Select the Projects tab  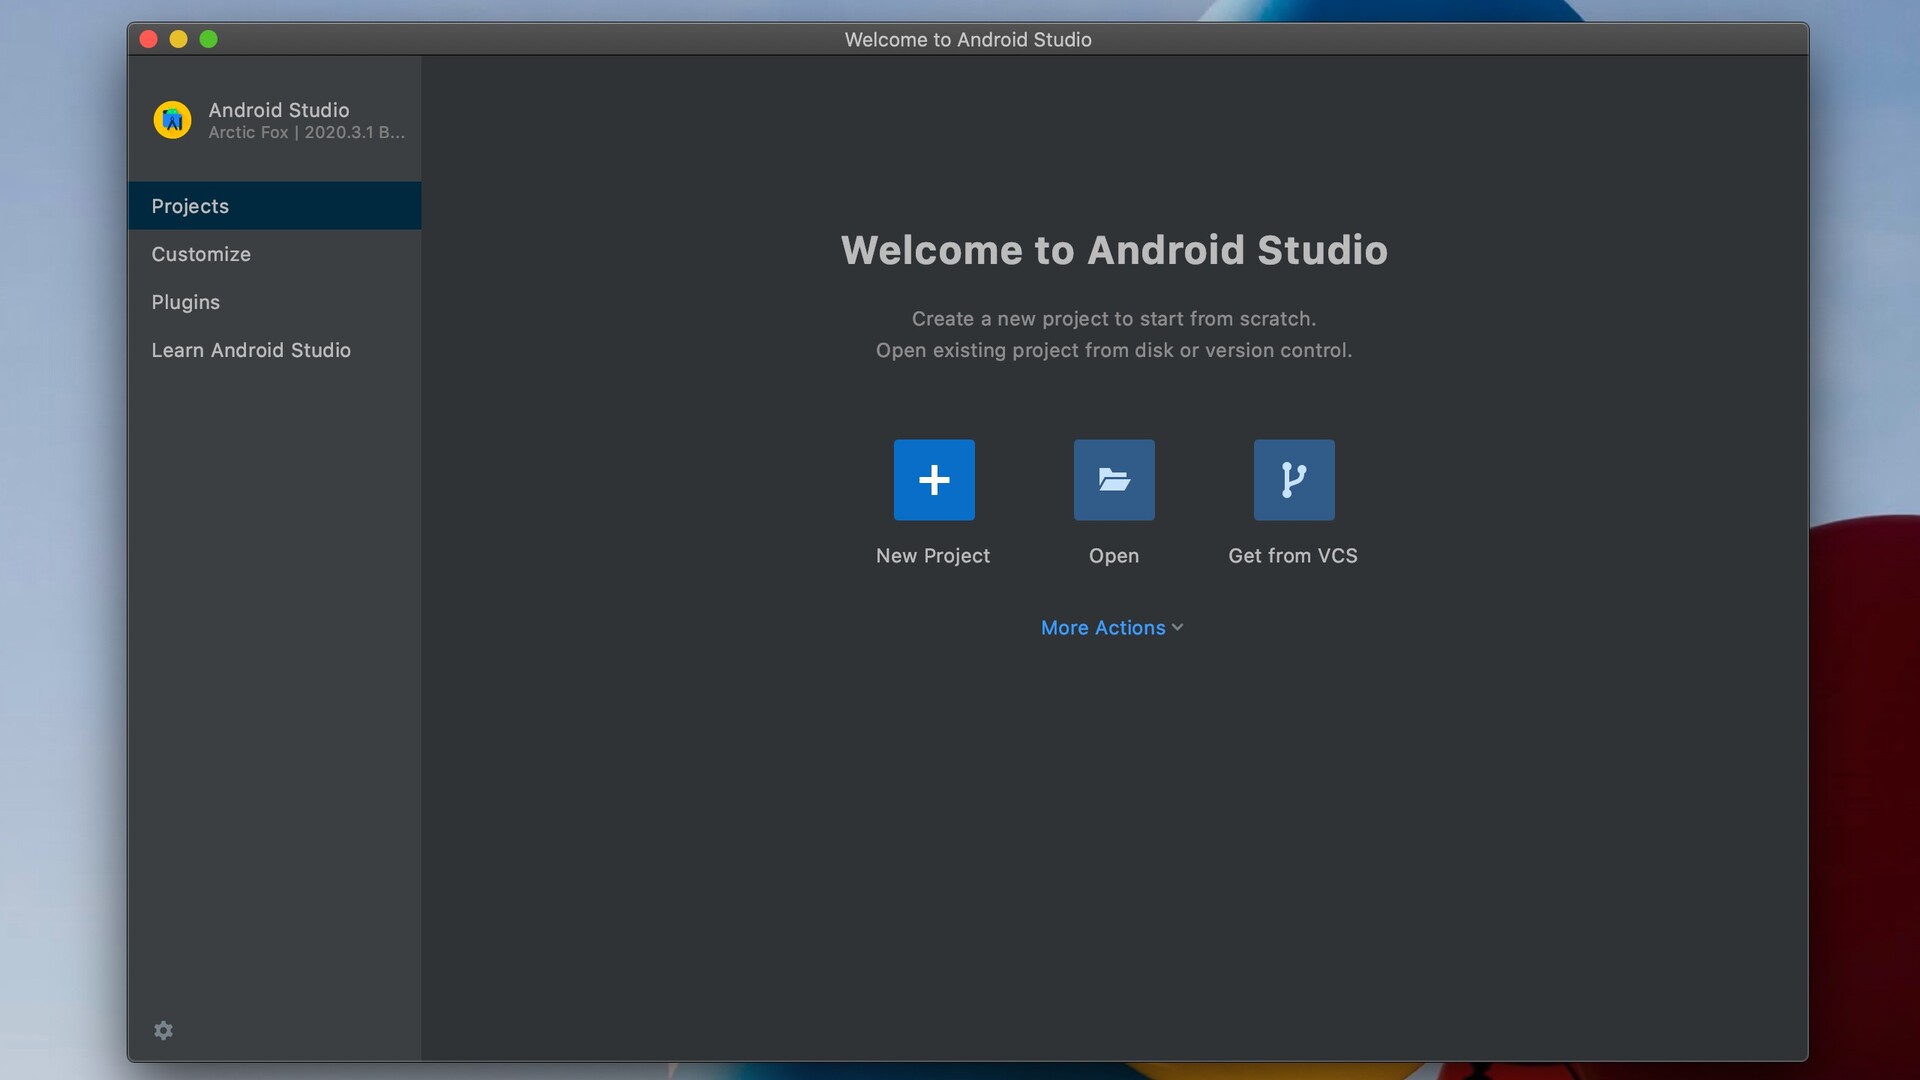(275, 206)
